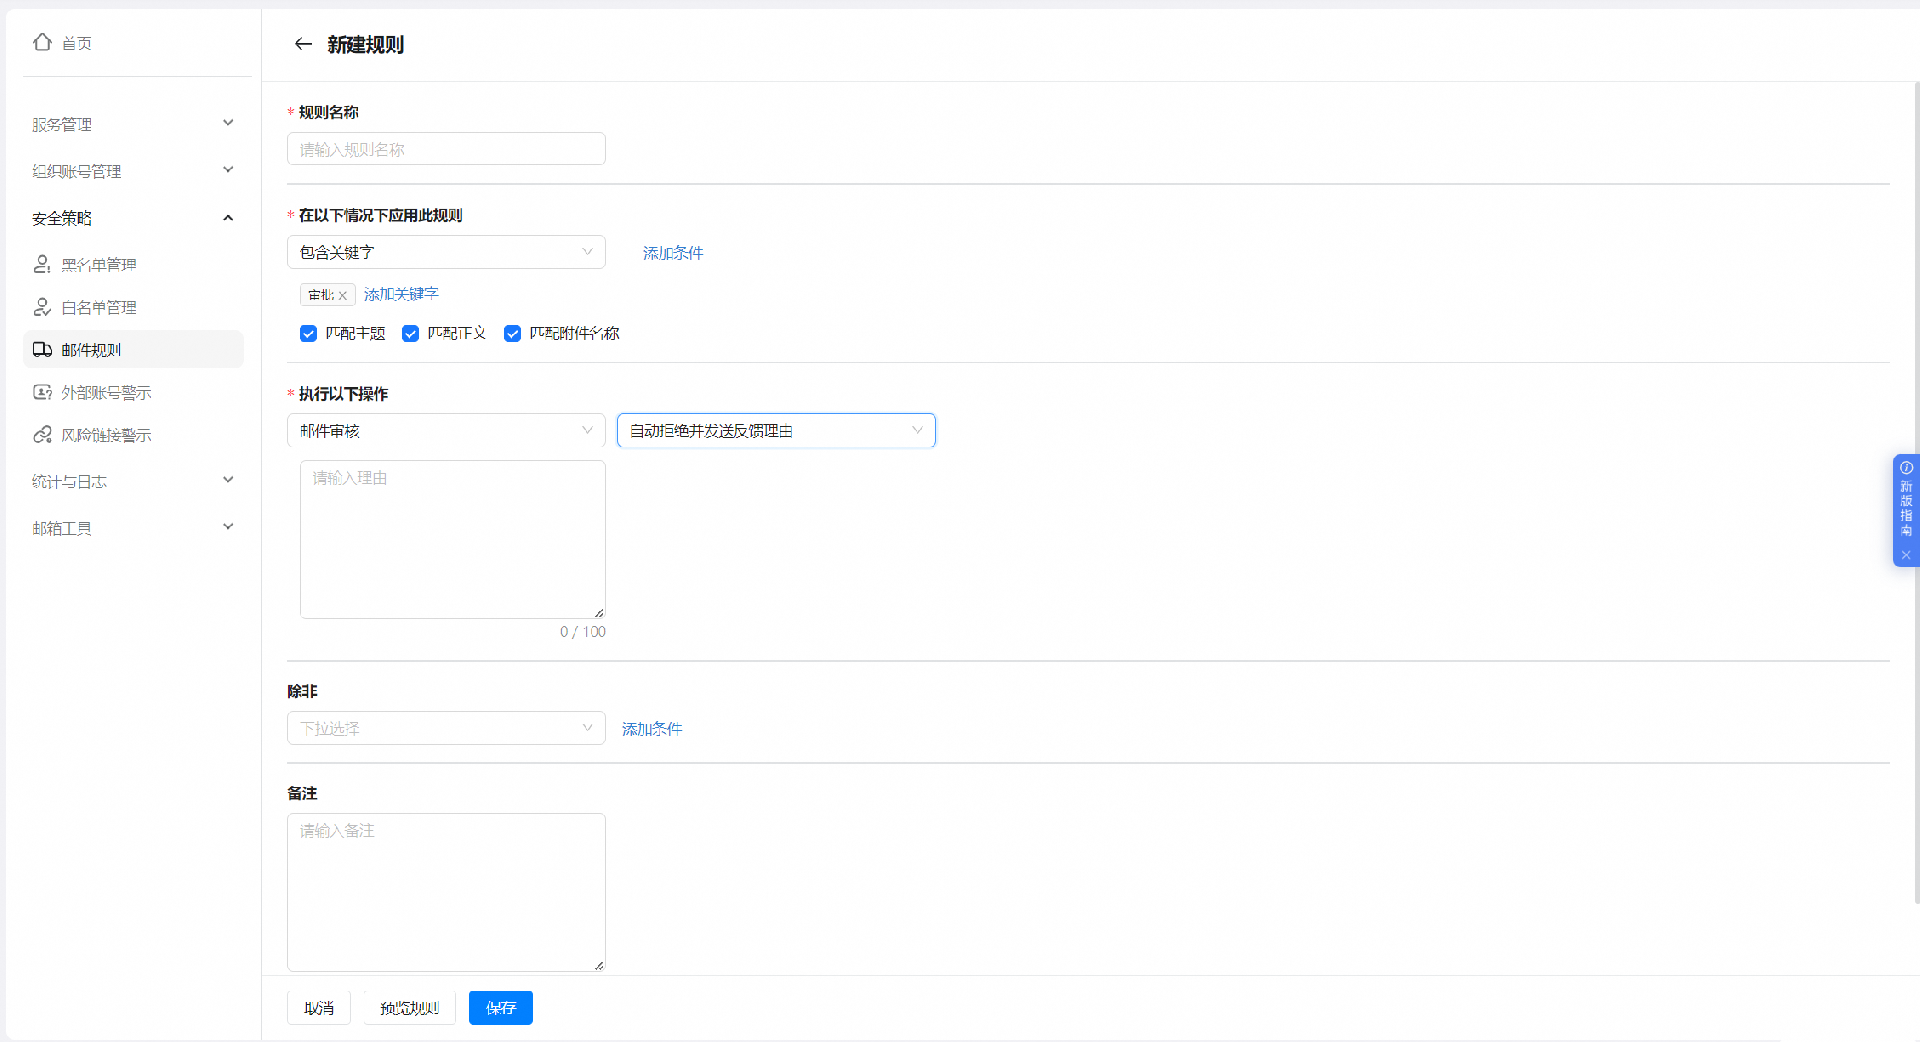Image resolution: width=1920 pixels, height=1042 pixels.
Task: Click the 外部账号警示 sidebar icon
Action: (42, 392)
